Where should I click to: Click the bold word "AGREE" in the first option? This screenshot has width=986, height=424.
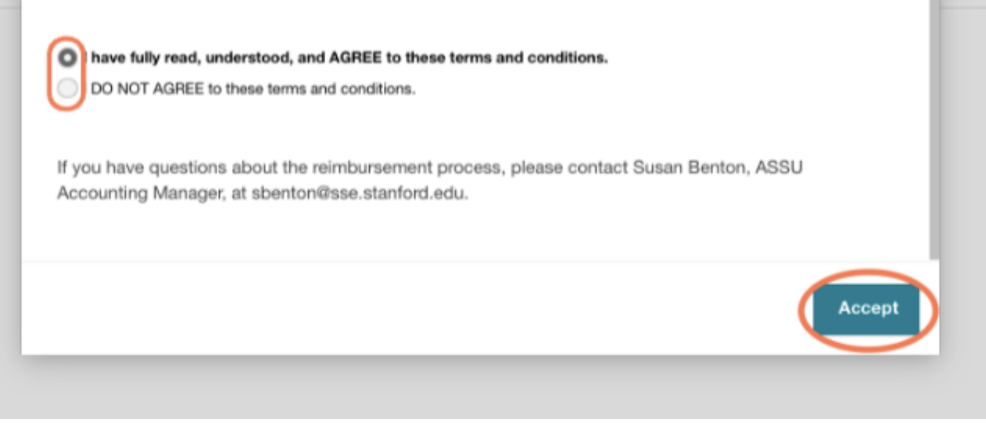pyautogui.click(x=356, y=58)
